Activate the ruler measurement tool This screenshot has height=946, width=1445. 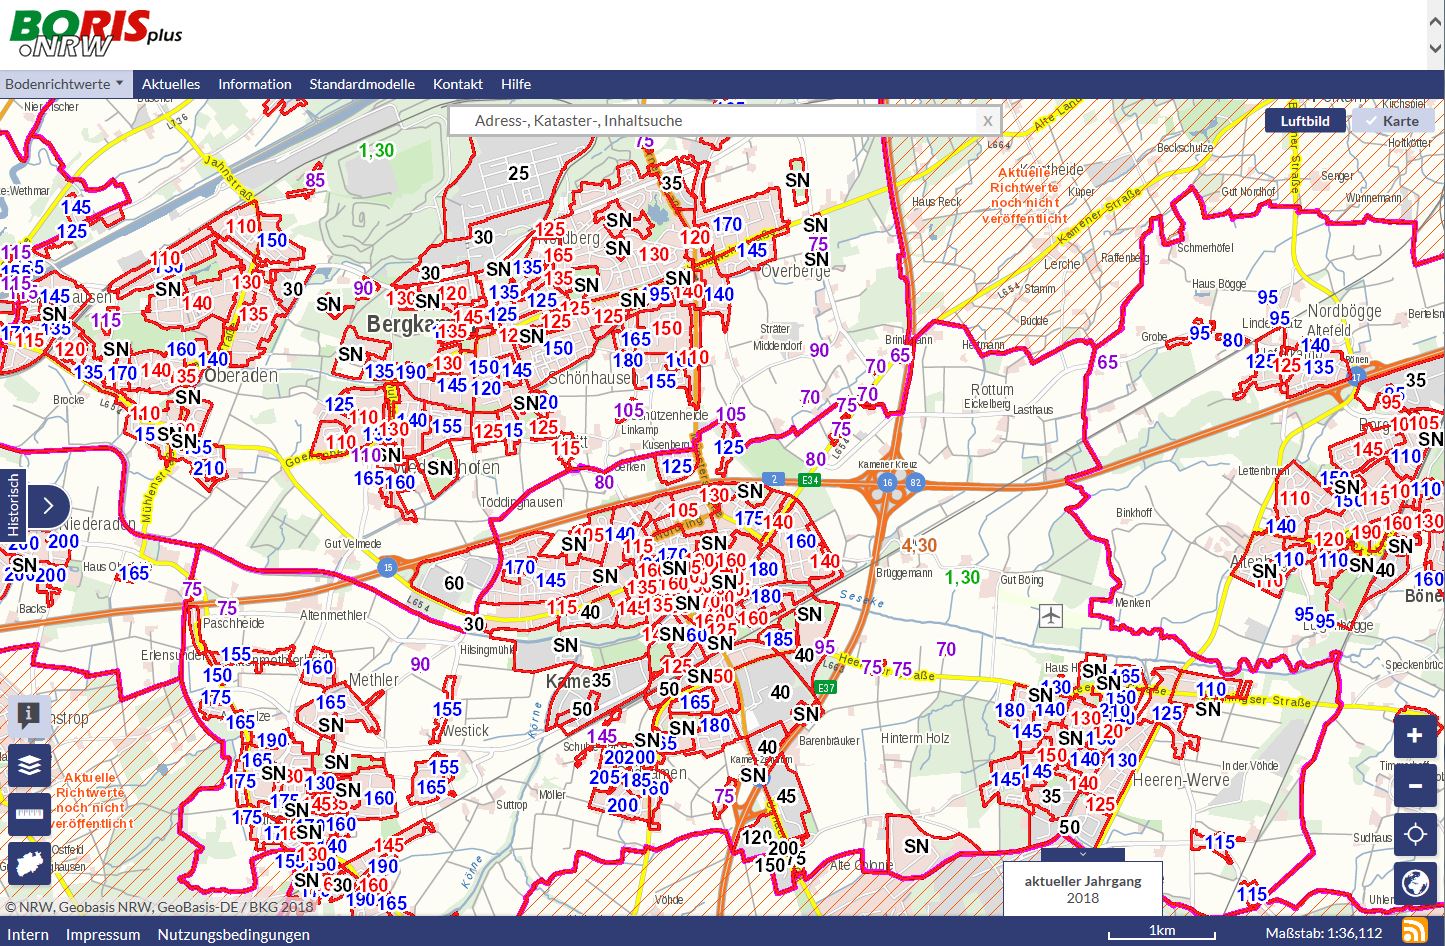pyautogui.click(x=29, y=814)
